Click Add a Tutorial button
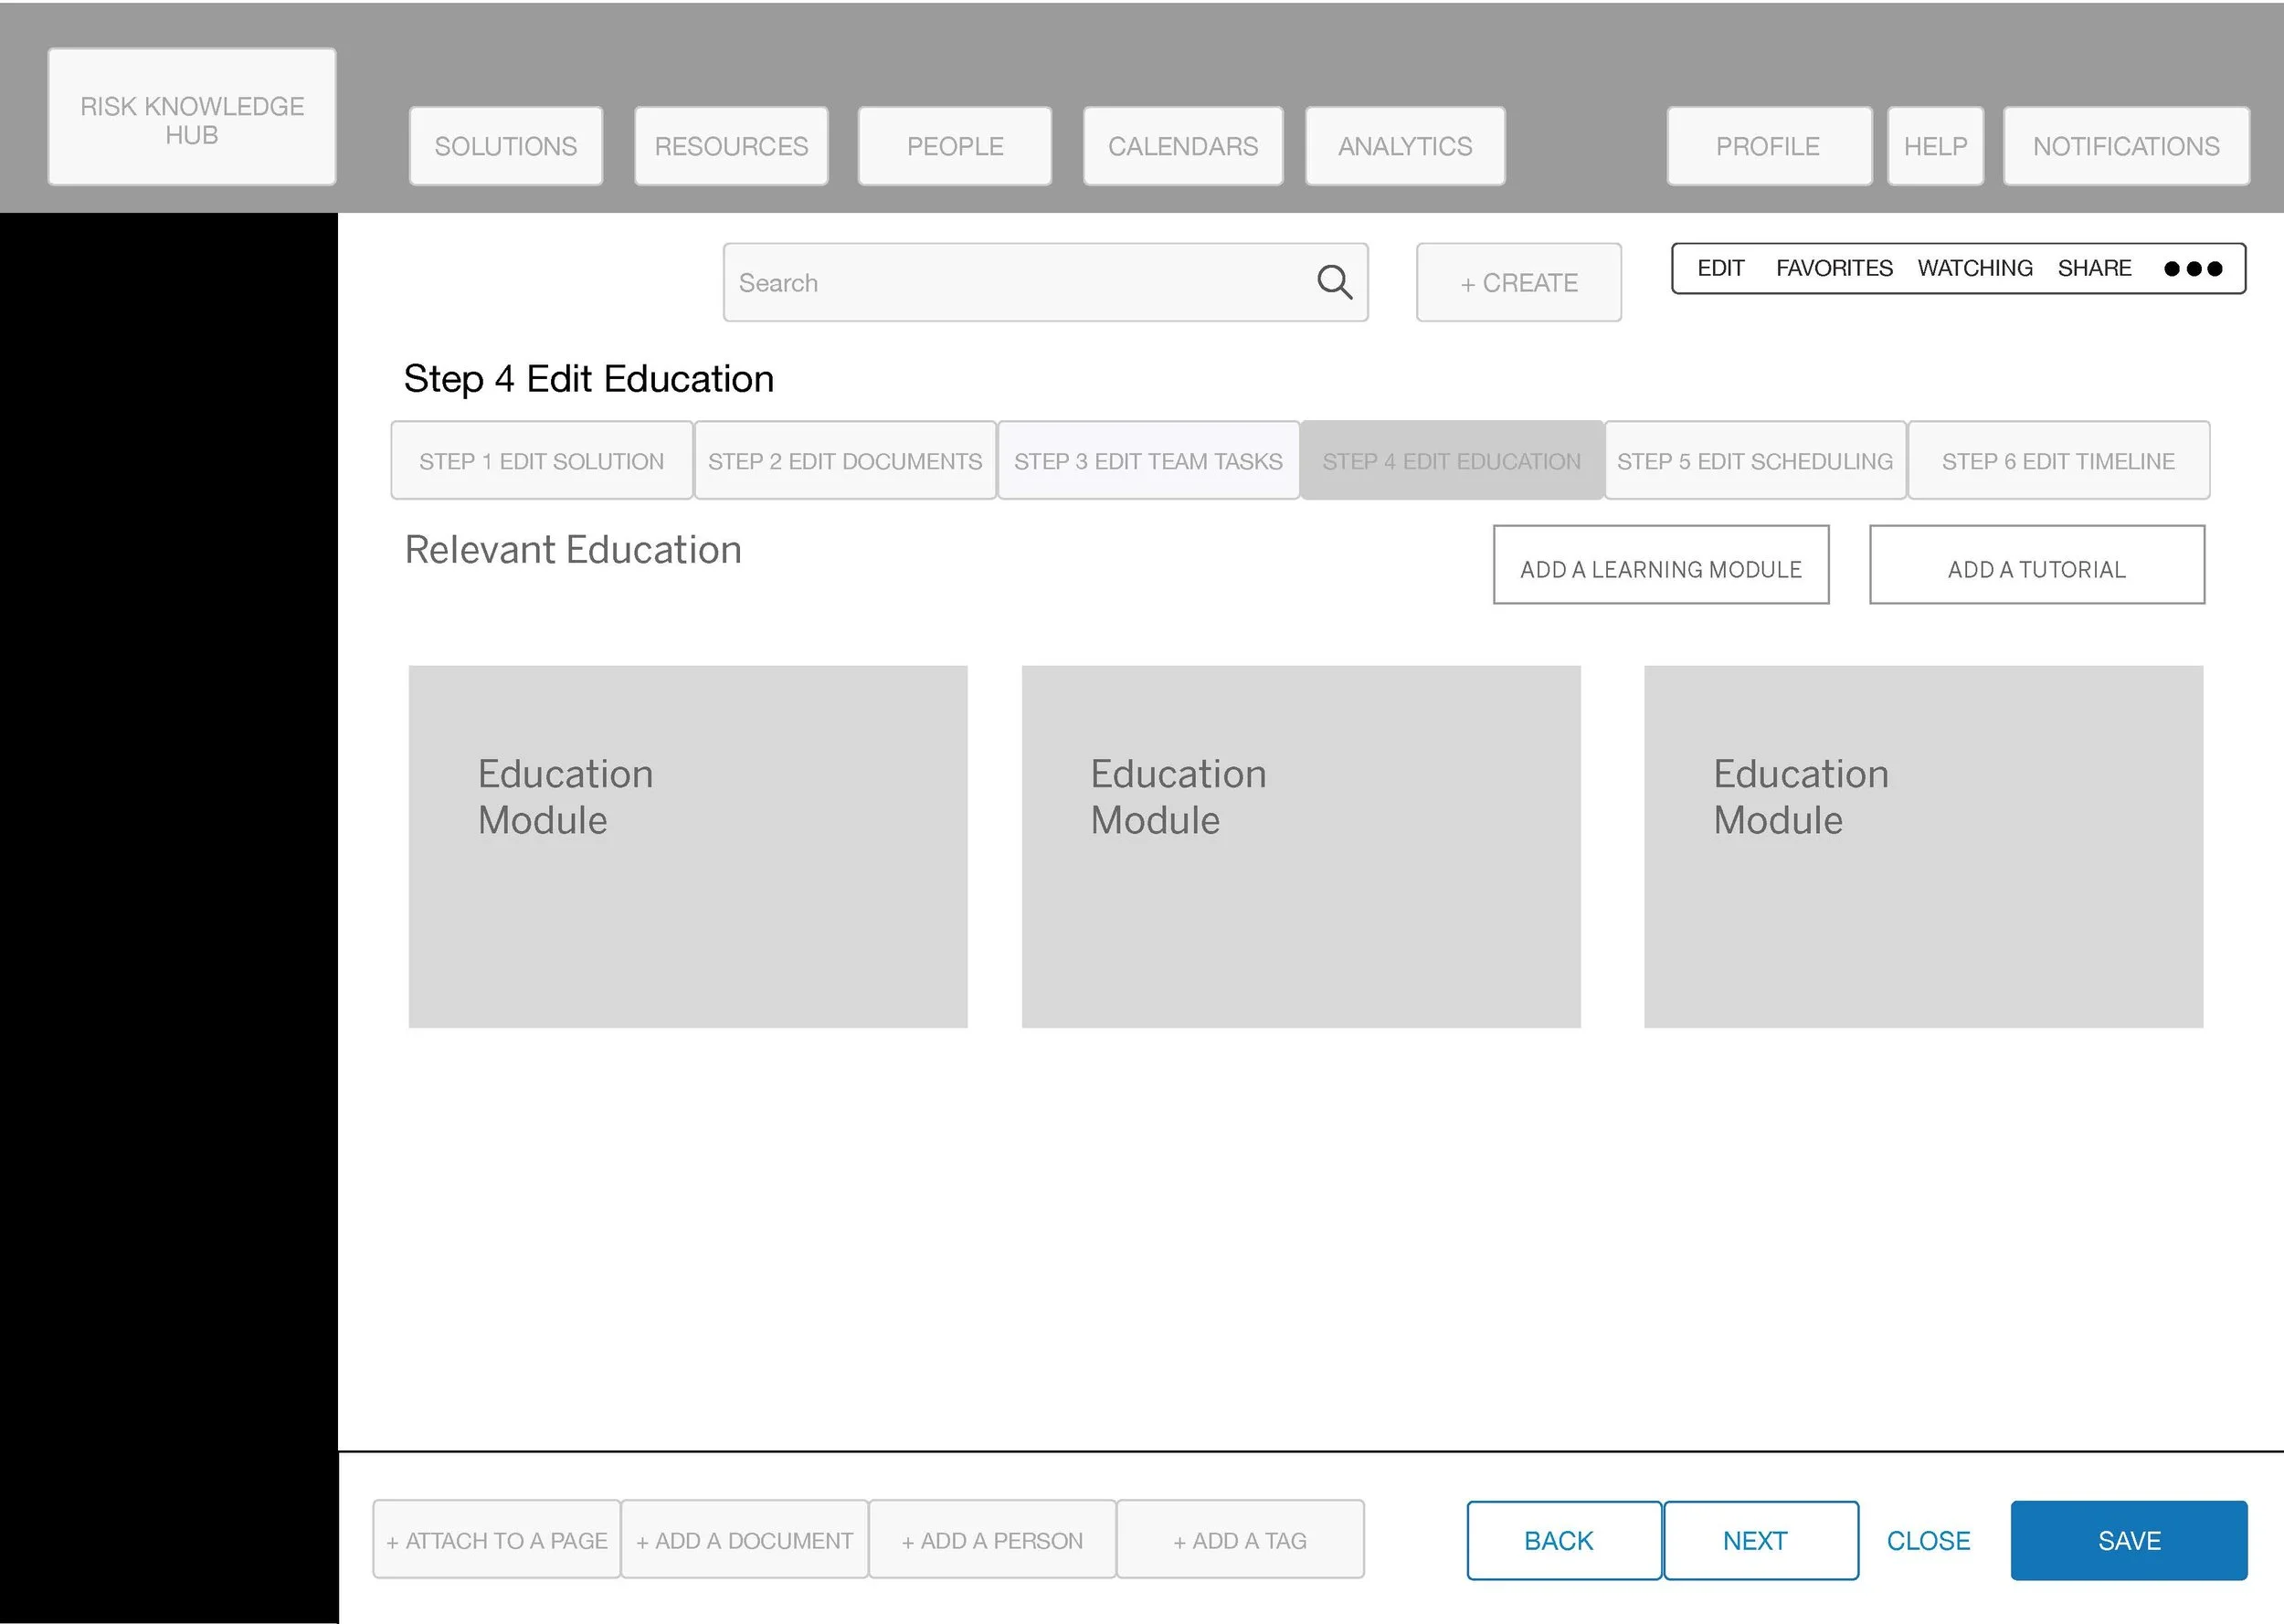The width and height of the screenshot is (2284, 1624). [2037, 565]
